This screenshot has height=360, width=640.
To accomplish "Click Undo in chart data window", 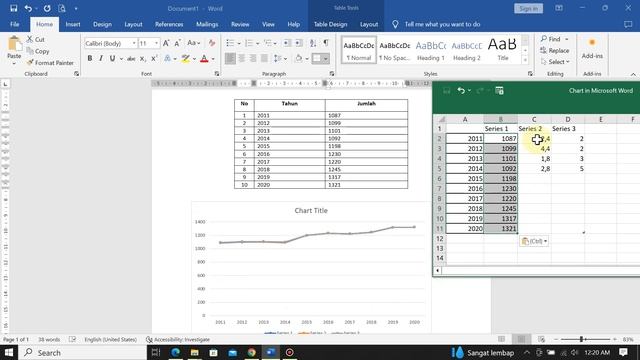I will (461, 91).
